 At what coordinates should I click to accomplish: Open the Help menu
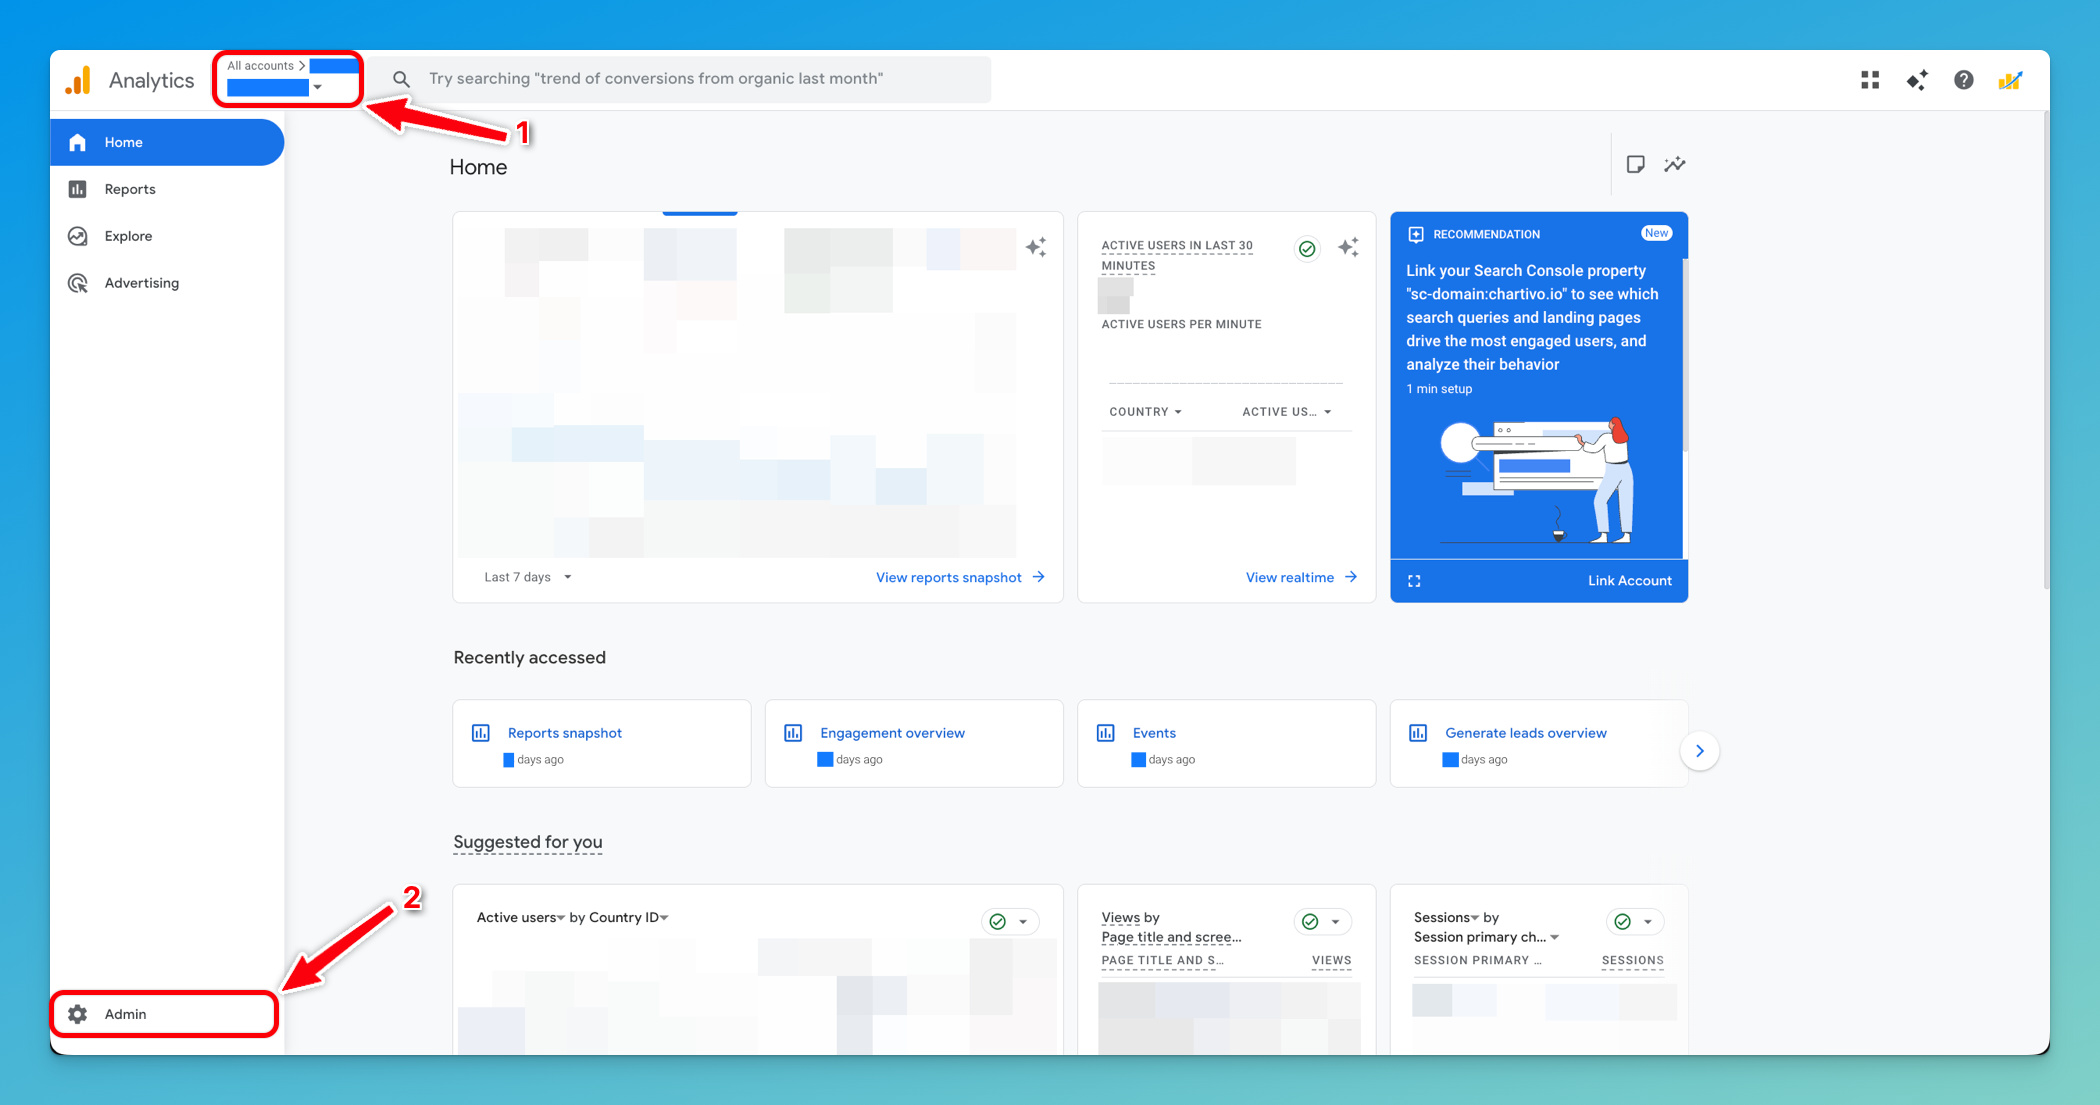(x=1963, y=80)
